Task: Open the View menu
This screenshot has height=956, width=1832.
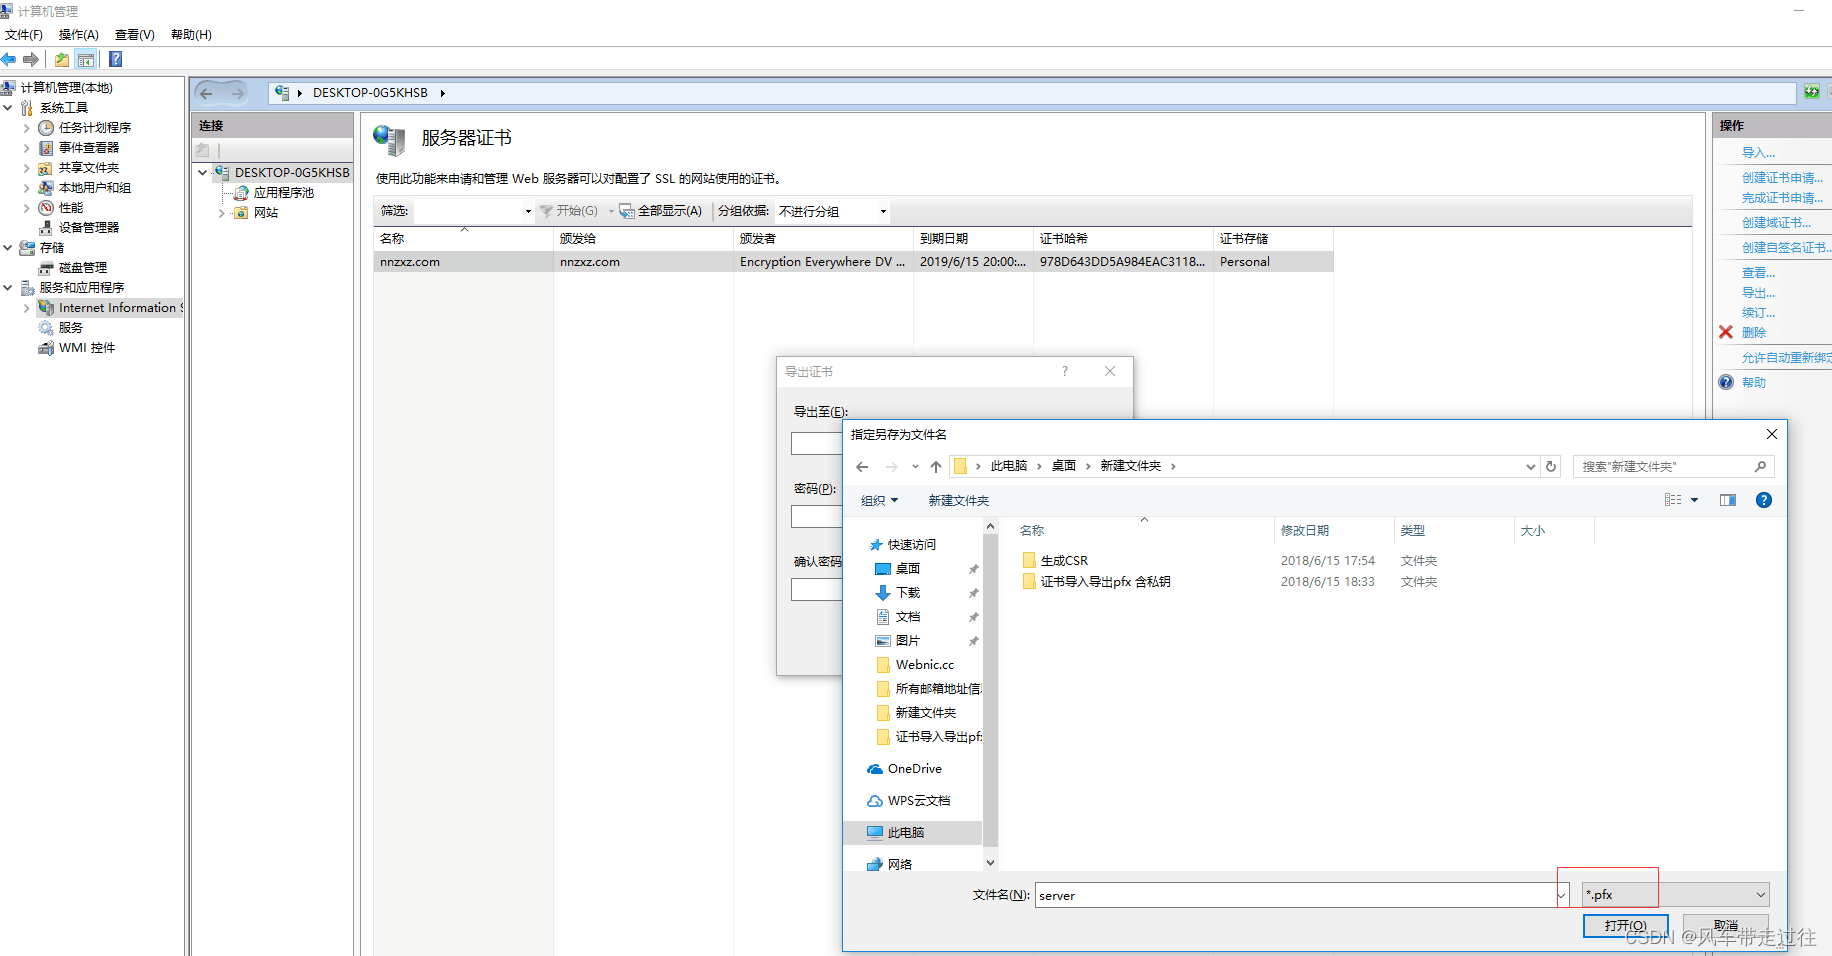Action: 134,35
